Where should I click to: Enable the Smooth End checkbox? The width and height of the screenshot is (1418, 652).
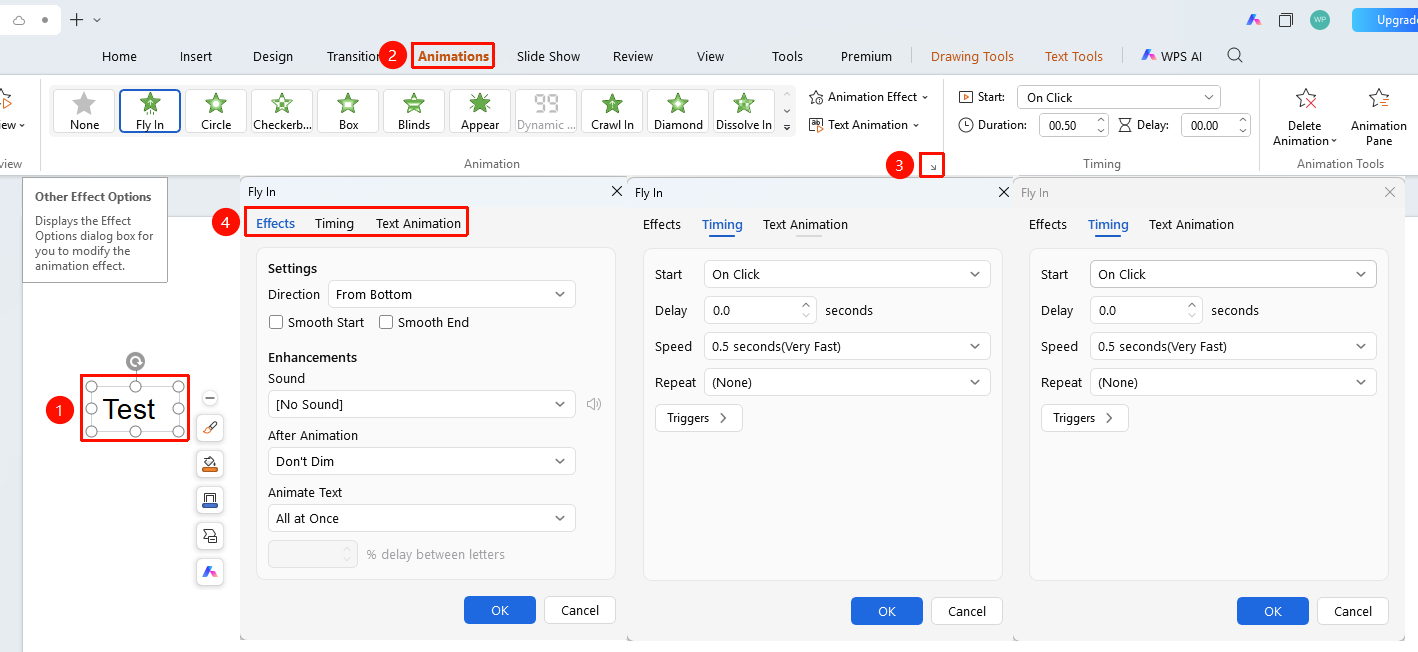[x=386, y=322]
